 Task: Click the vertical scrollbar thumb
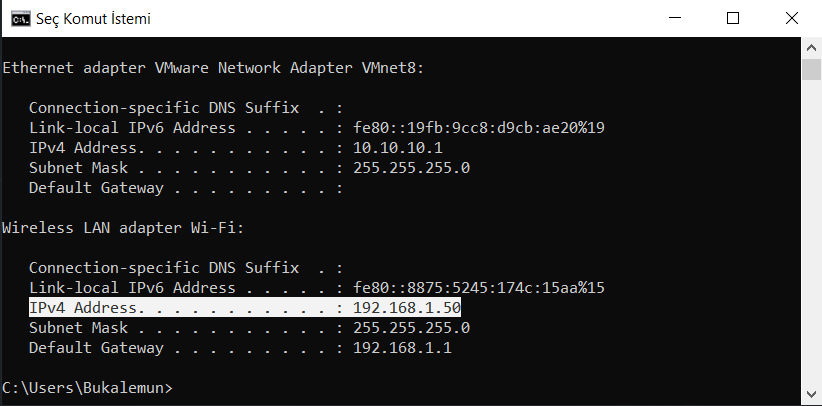tap(811, 70)
